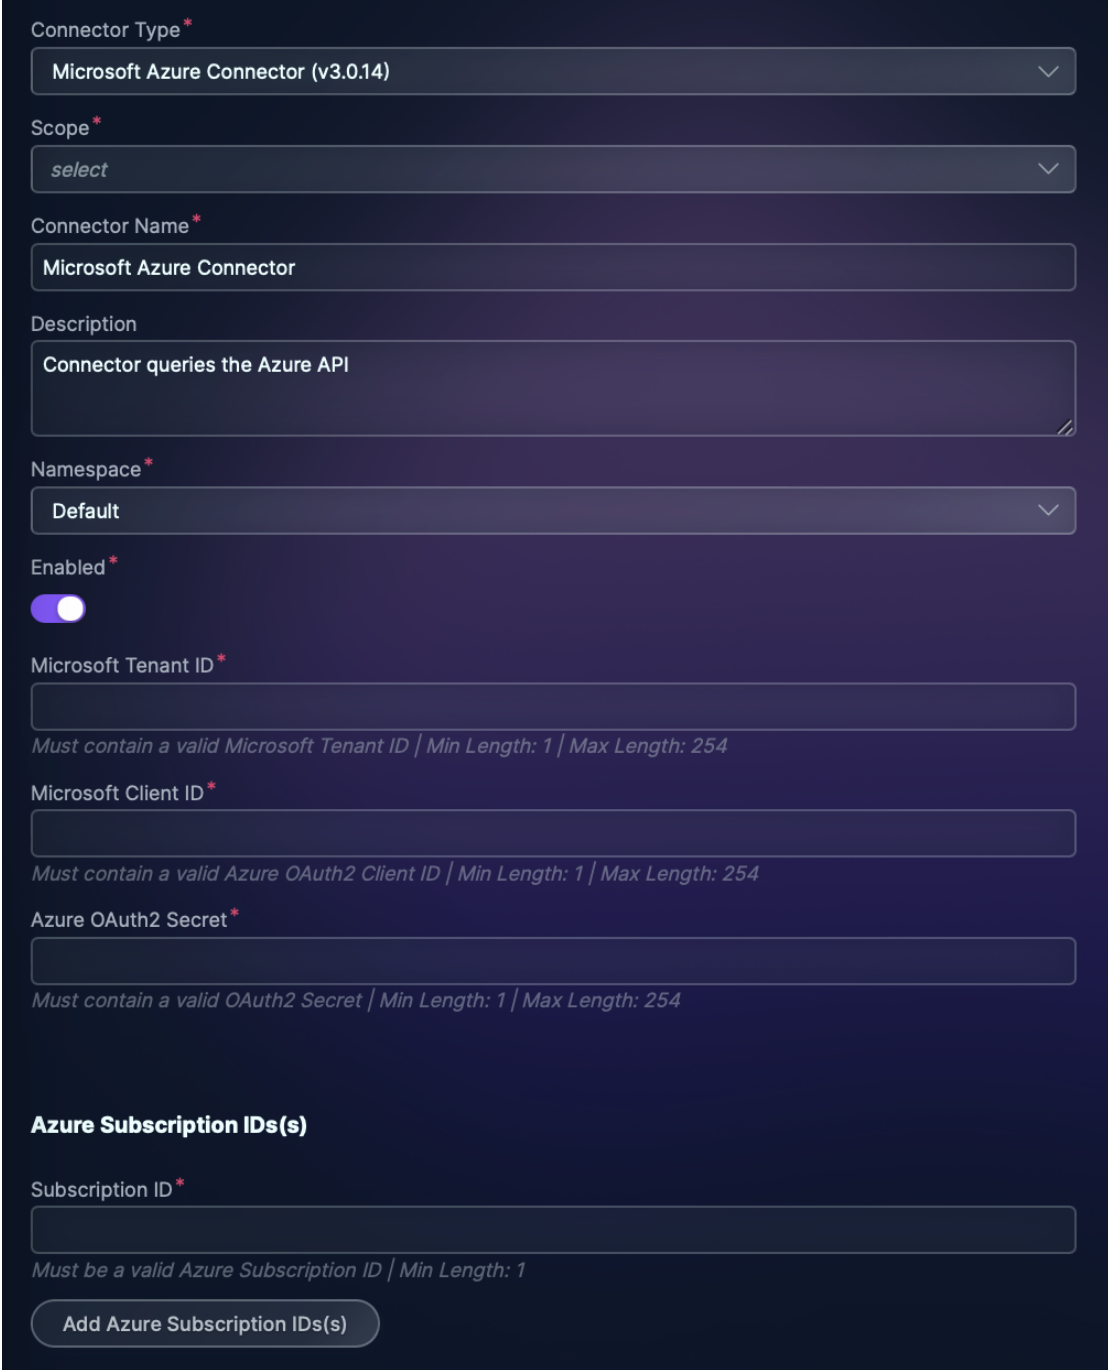Click the Microsoft Tenant ID input

(553, 707)
